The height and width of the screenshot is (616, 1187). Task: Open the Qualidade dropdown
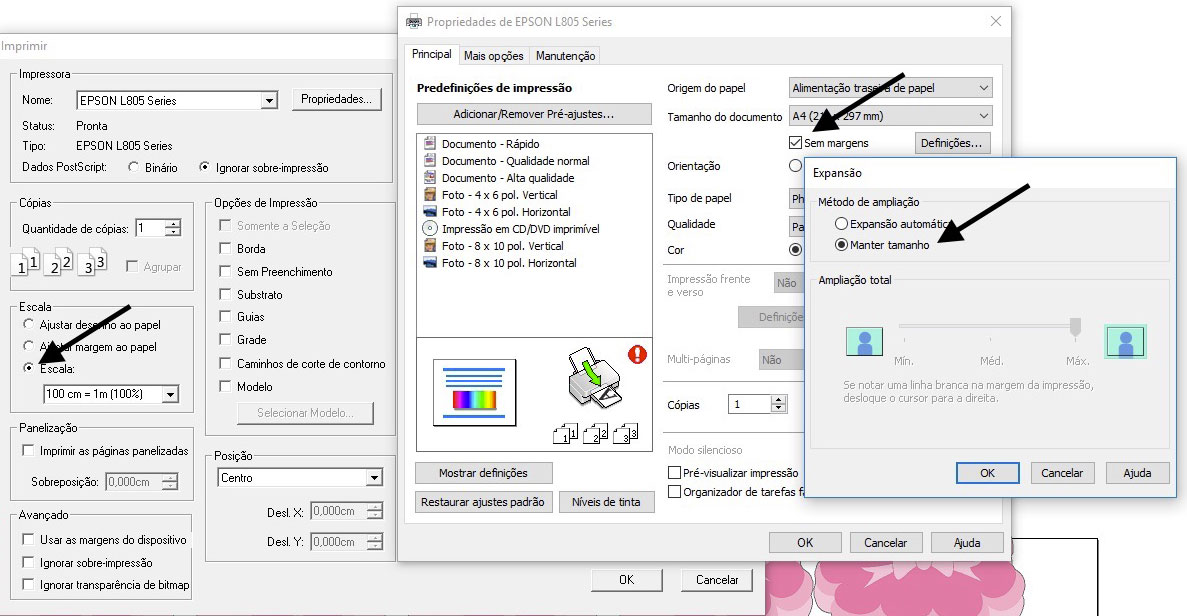(797, 226)
